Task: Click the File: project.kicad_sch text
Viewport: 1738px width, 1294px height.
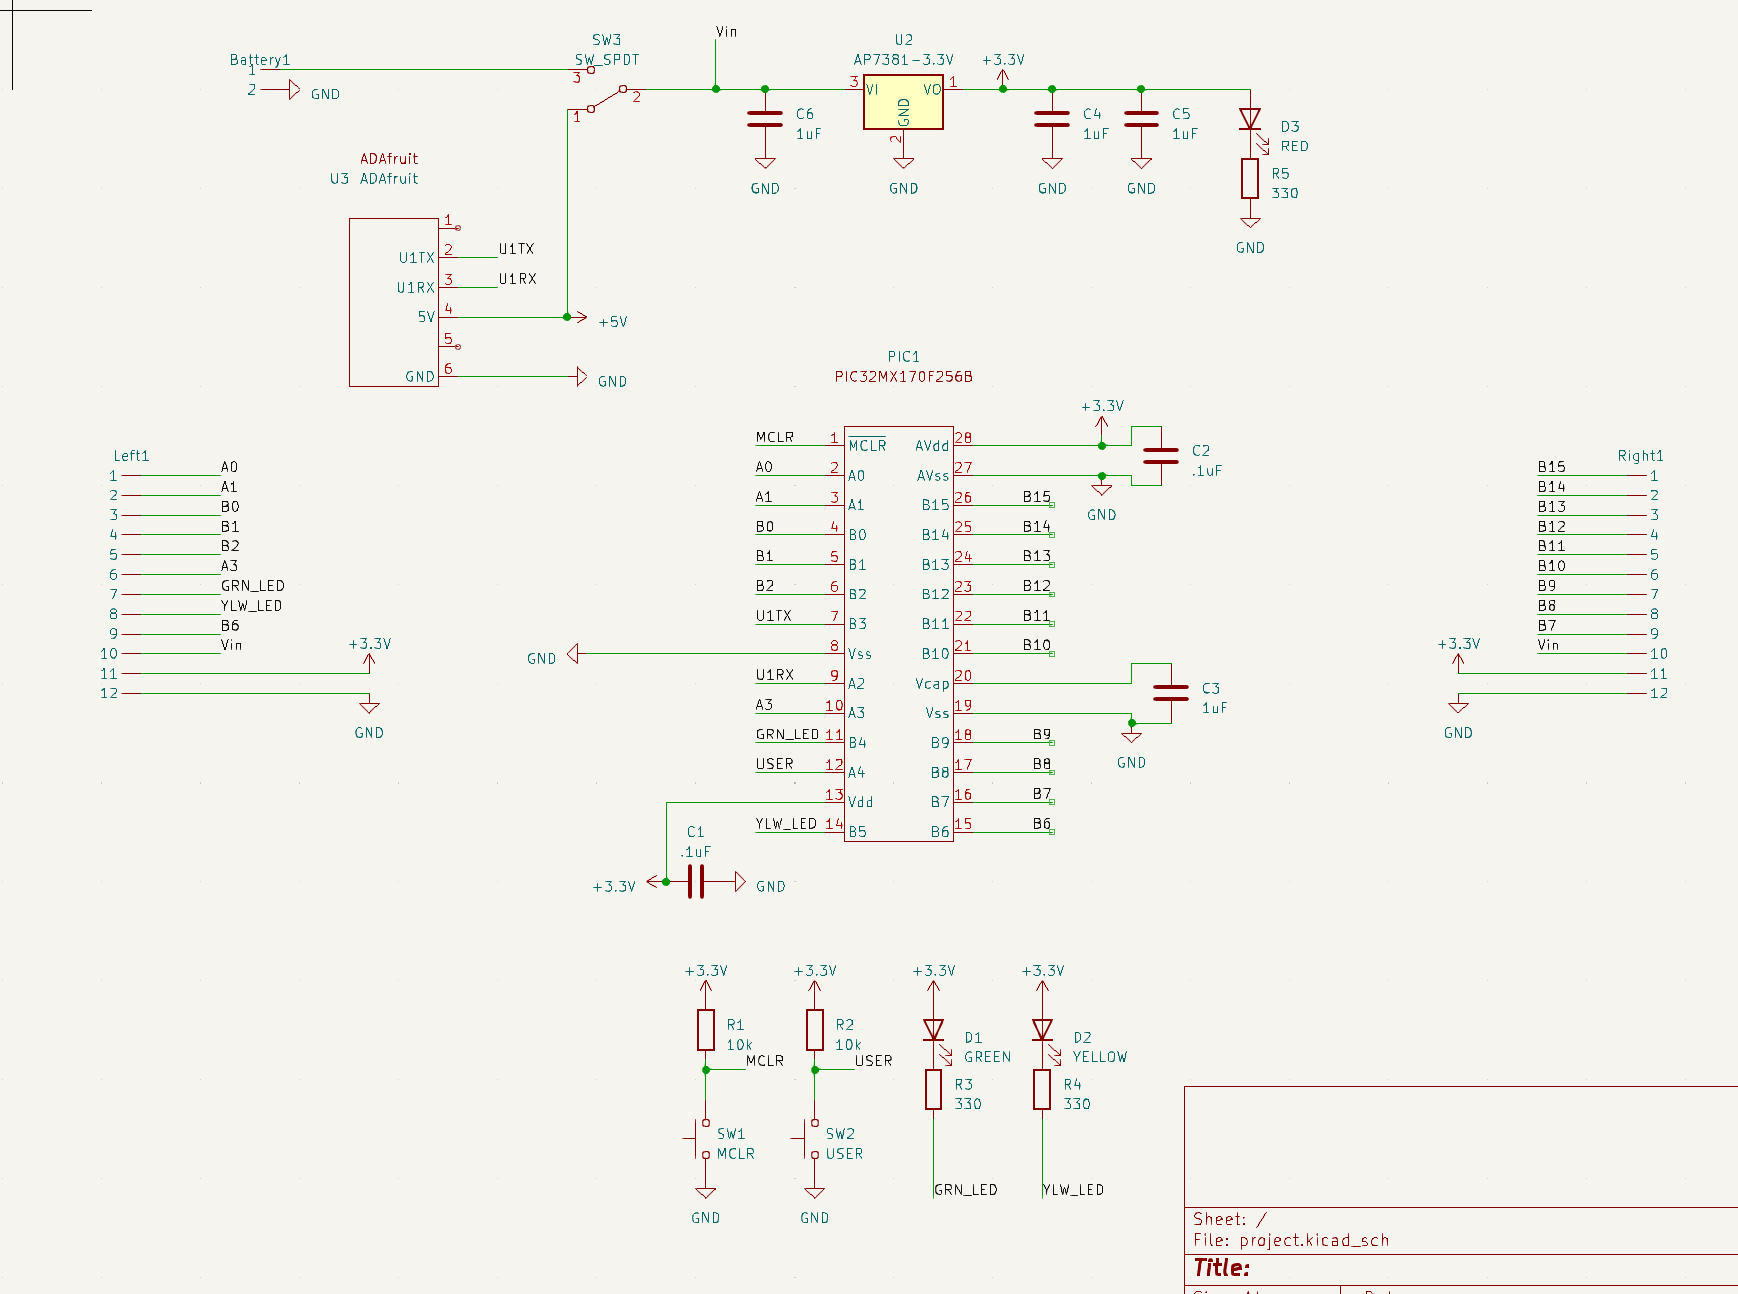Action: tap(1291, 1240)
